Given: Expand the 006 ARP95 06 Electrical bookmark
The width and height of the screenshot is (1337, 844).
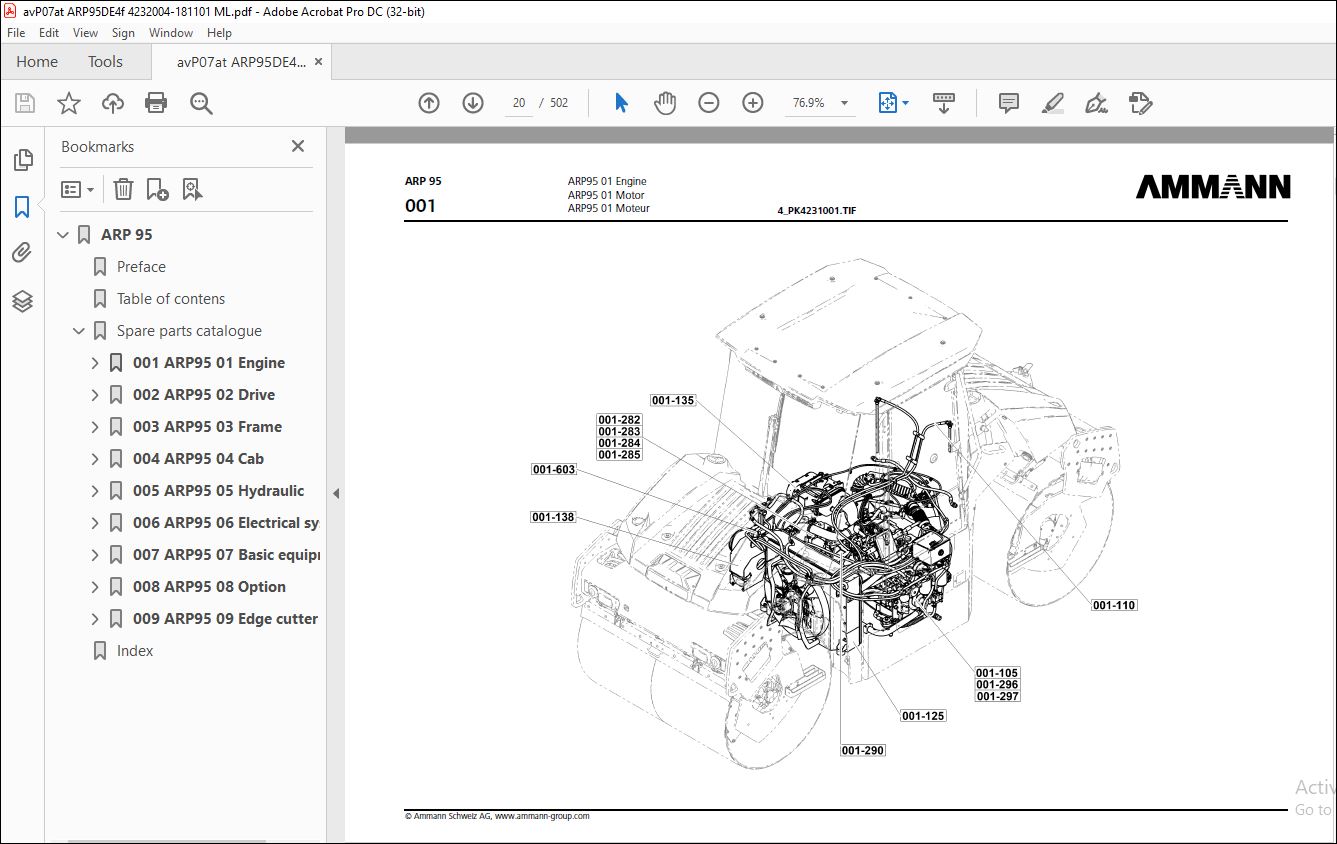Looking at the screenshot, I should tap(95, 523).
